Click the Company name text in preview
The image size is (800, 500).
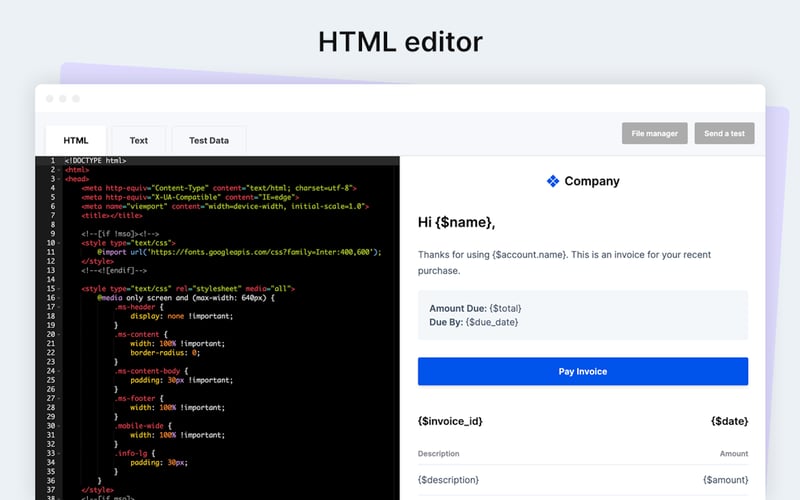[592, 181]
